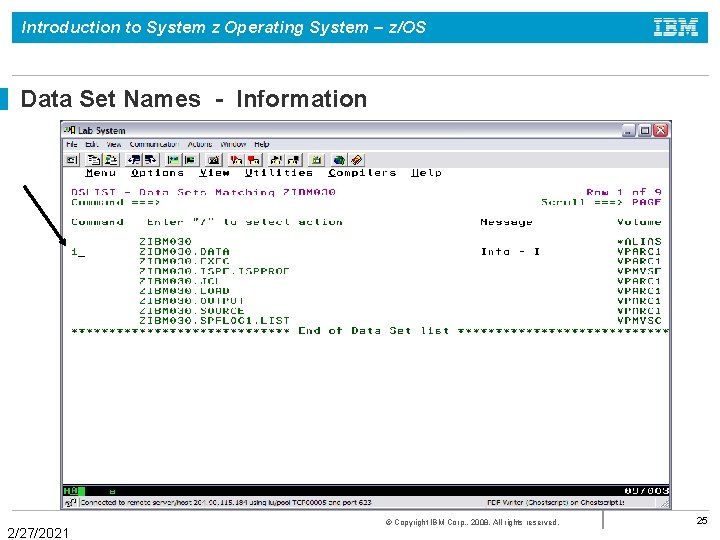The image size is (720, 540).
Task: Click the connection status icon in status bar
Action: [x=71, y=502]
